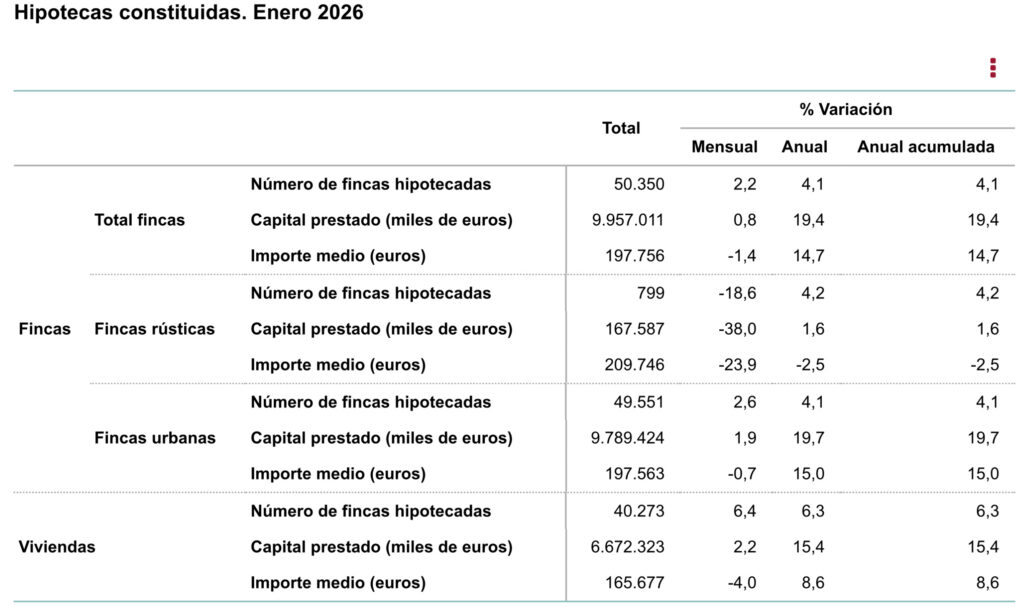Click the "Total fincas" row header
Viewport: 1024px width, 609px height.
(139, 220)
